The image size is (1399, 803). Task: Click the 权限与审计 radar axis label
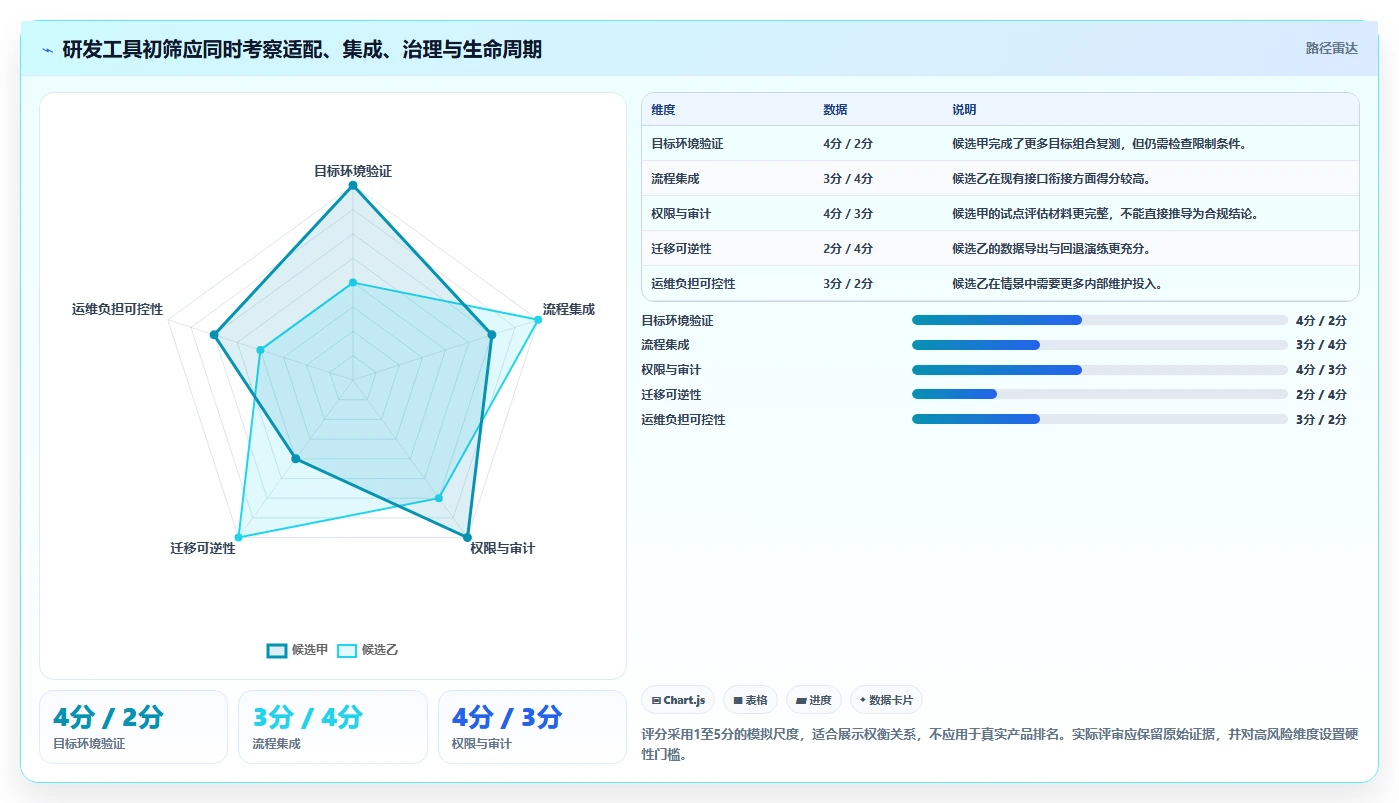pyautogui.click(x=502, y=548)
